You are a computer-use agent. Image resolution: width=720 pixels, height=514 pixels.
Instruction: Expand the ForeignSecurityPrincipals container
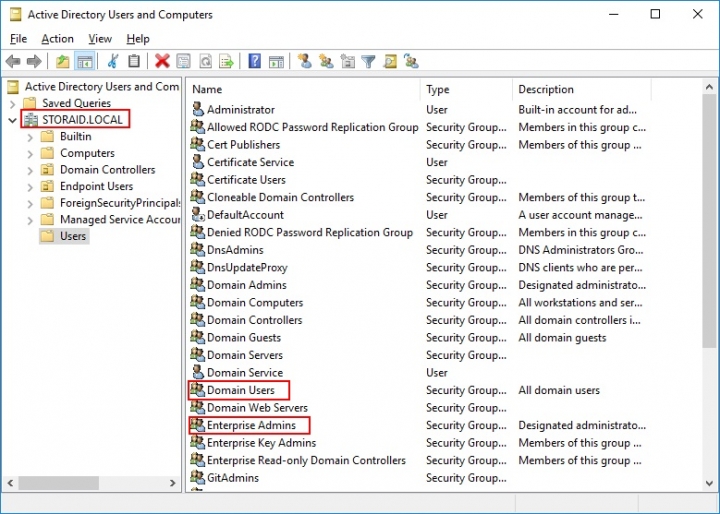[x=30, y=203]
